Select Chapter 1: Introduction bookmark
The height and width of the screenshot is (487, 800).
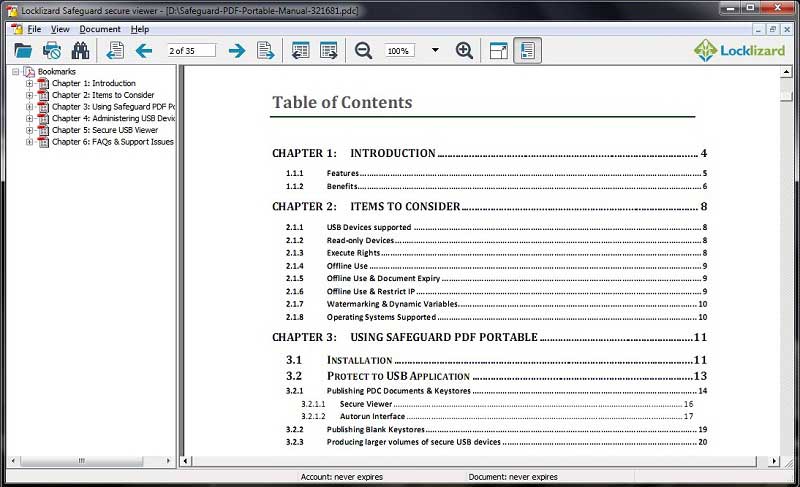(94, 83)
